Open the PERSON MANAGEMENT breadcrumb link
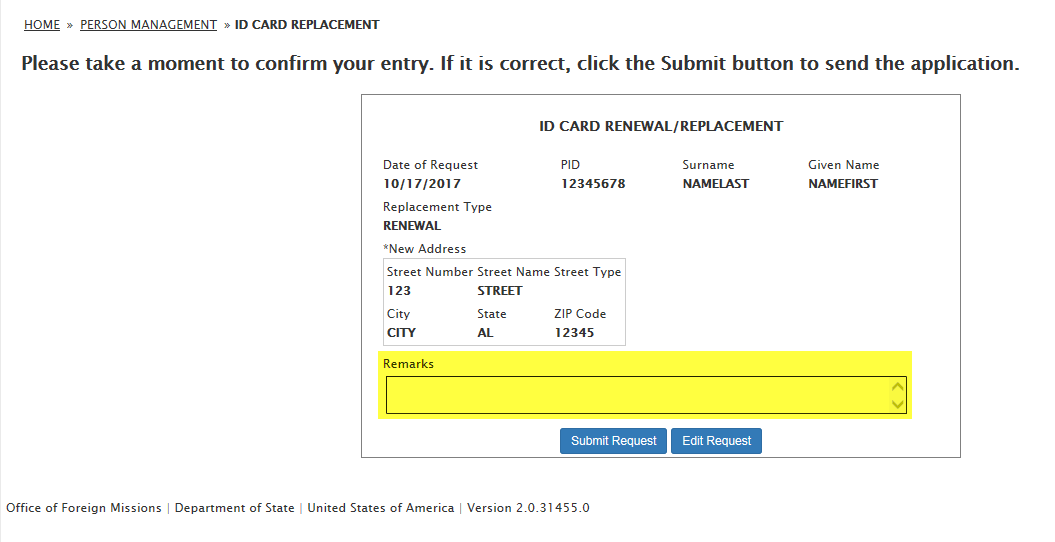The width and height of the screenshot is (1055, 542). tap(148, 24)
